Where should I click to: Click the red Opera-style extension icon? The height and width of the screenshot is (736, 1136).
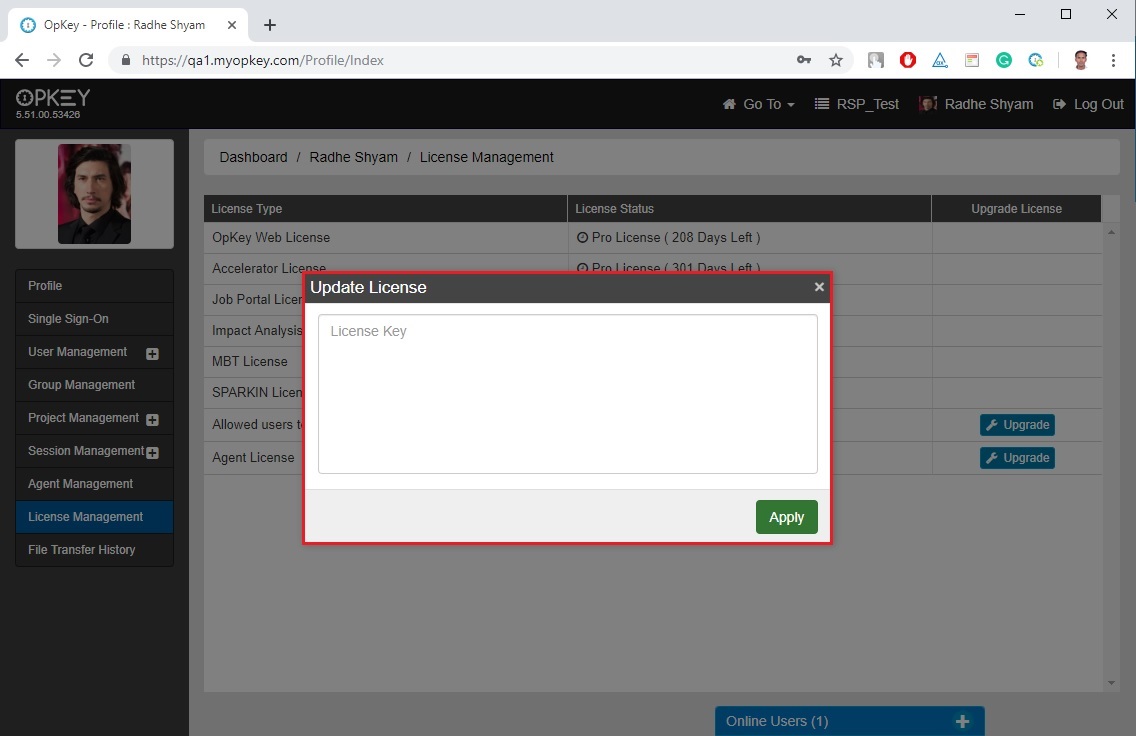click(908, 60)
